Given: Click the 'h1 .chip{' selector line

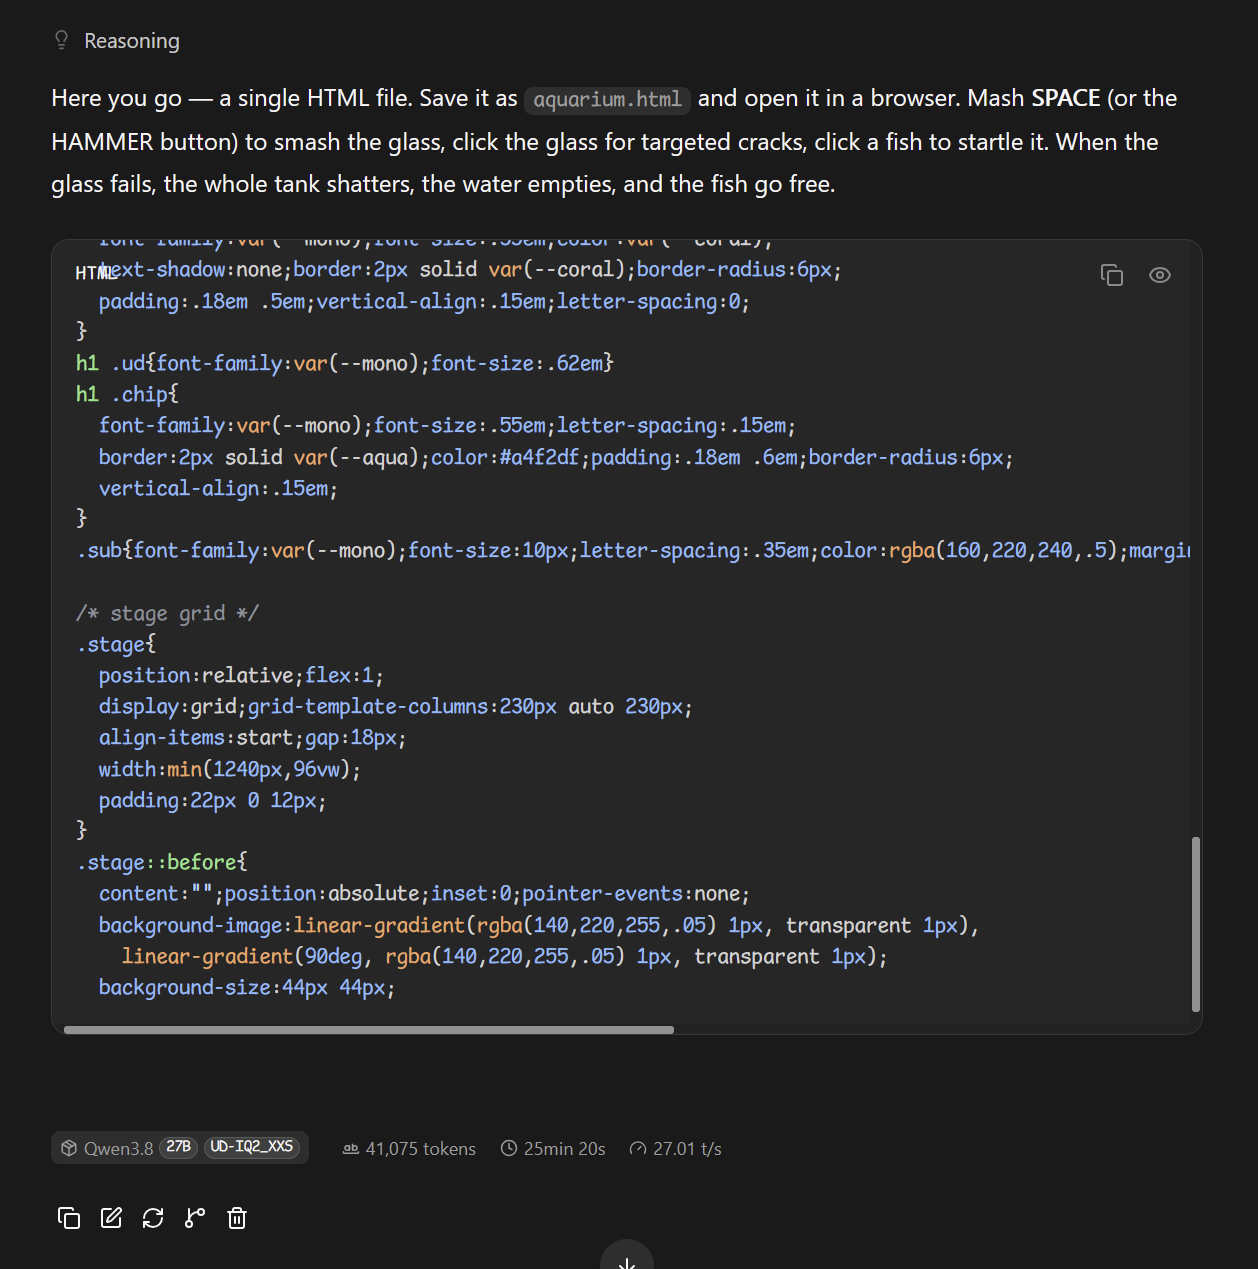Looking at the screenshot, I should pos(127,394).
